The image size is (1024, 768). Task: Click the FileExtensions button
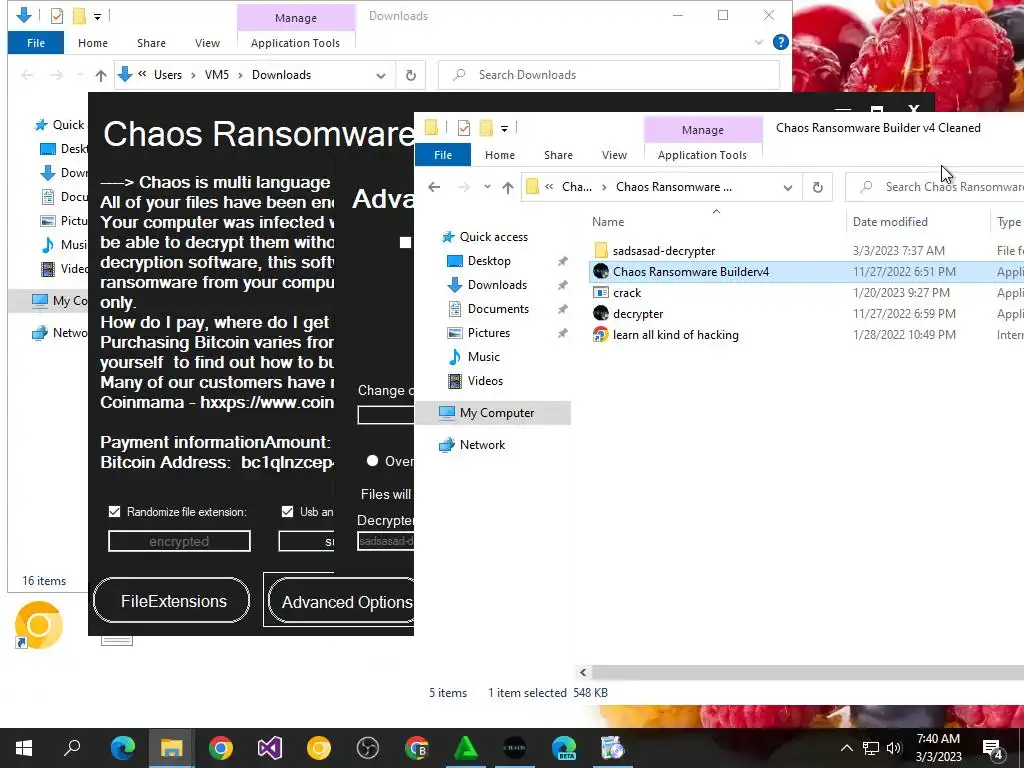click(172, 601)
